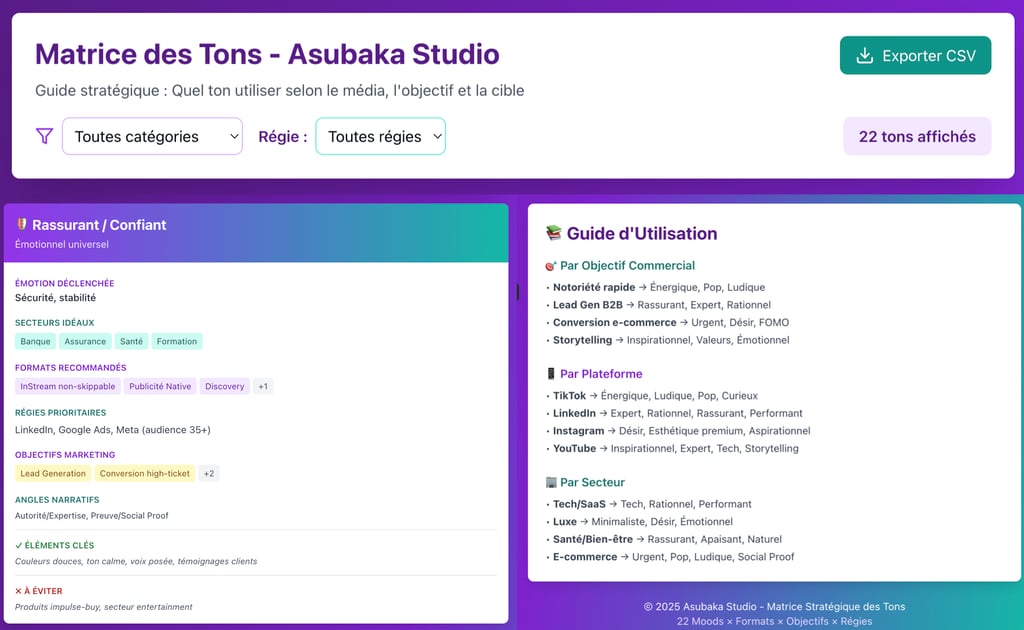This screenshot has width=1024, height=630.
Task: Open the Toutes régies dropdown
Action: coord(380,136)
